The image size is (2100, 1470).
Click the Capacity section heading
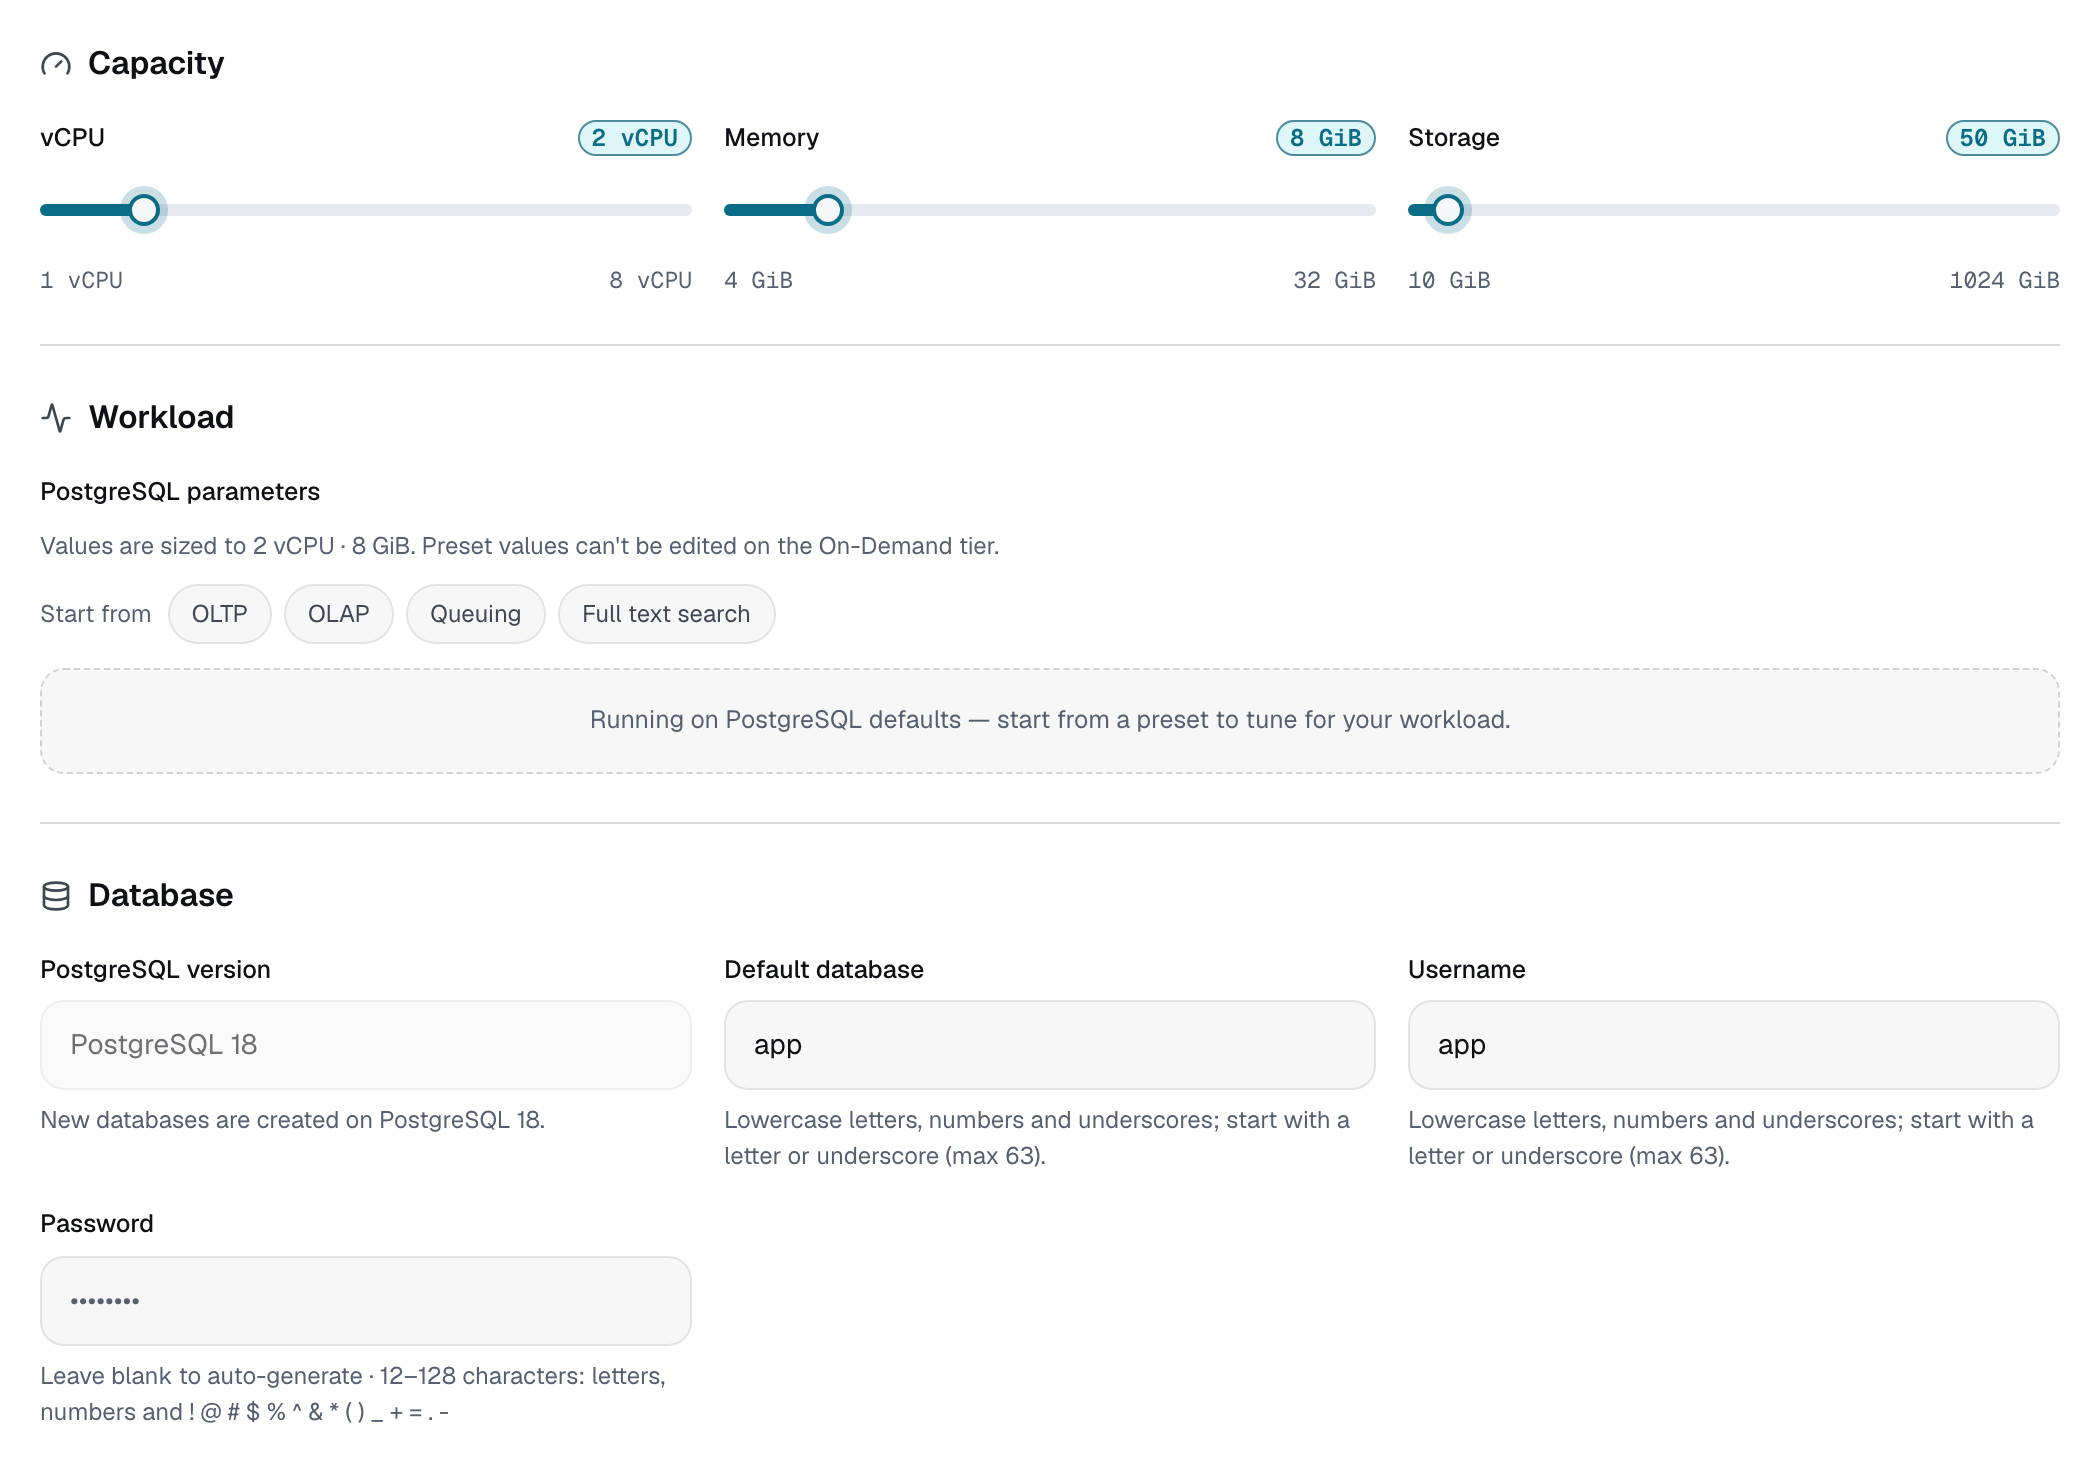pos(156,64)
